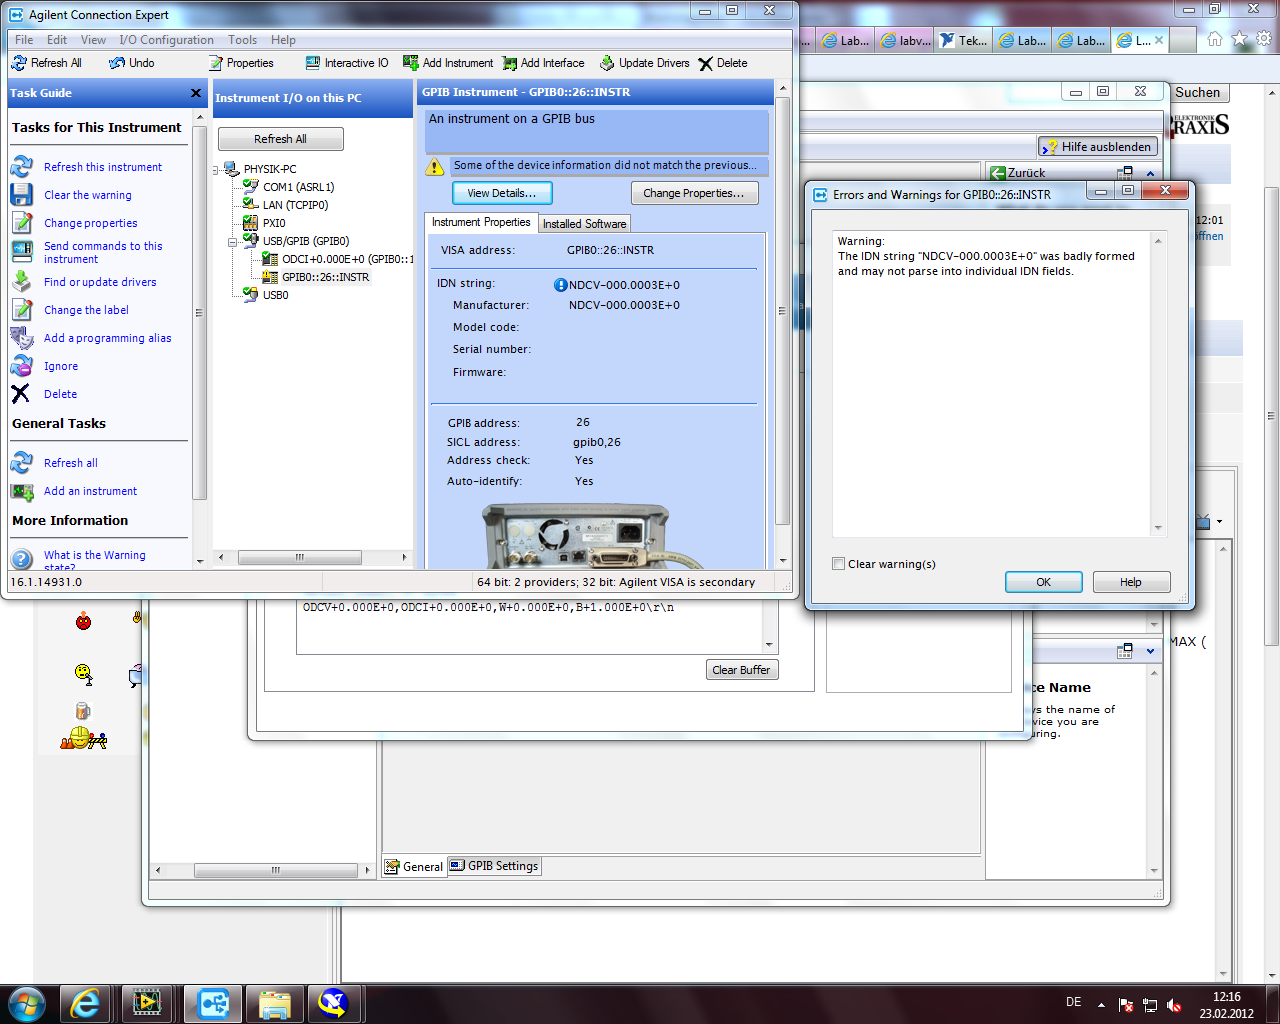
Task: Open the file explorer taskbar icon
Action: click(274, 1003)
